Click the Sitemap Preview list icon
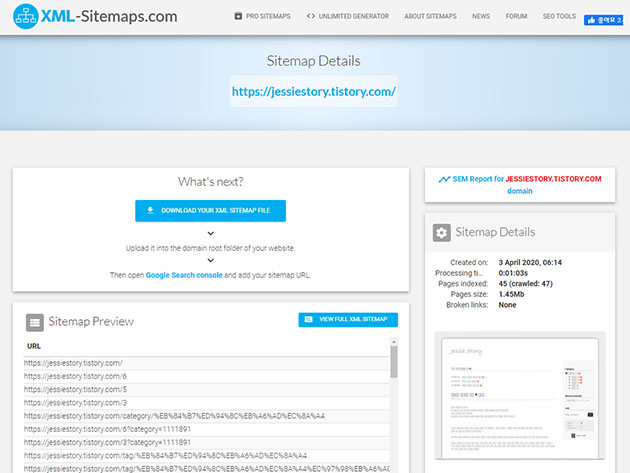 (35, 322)
